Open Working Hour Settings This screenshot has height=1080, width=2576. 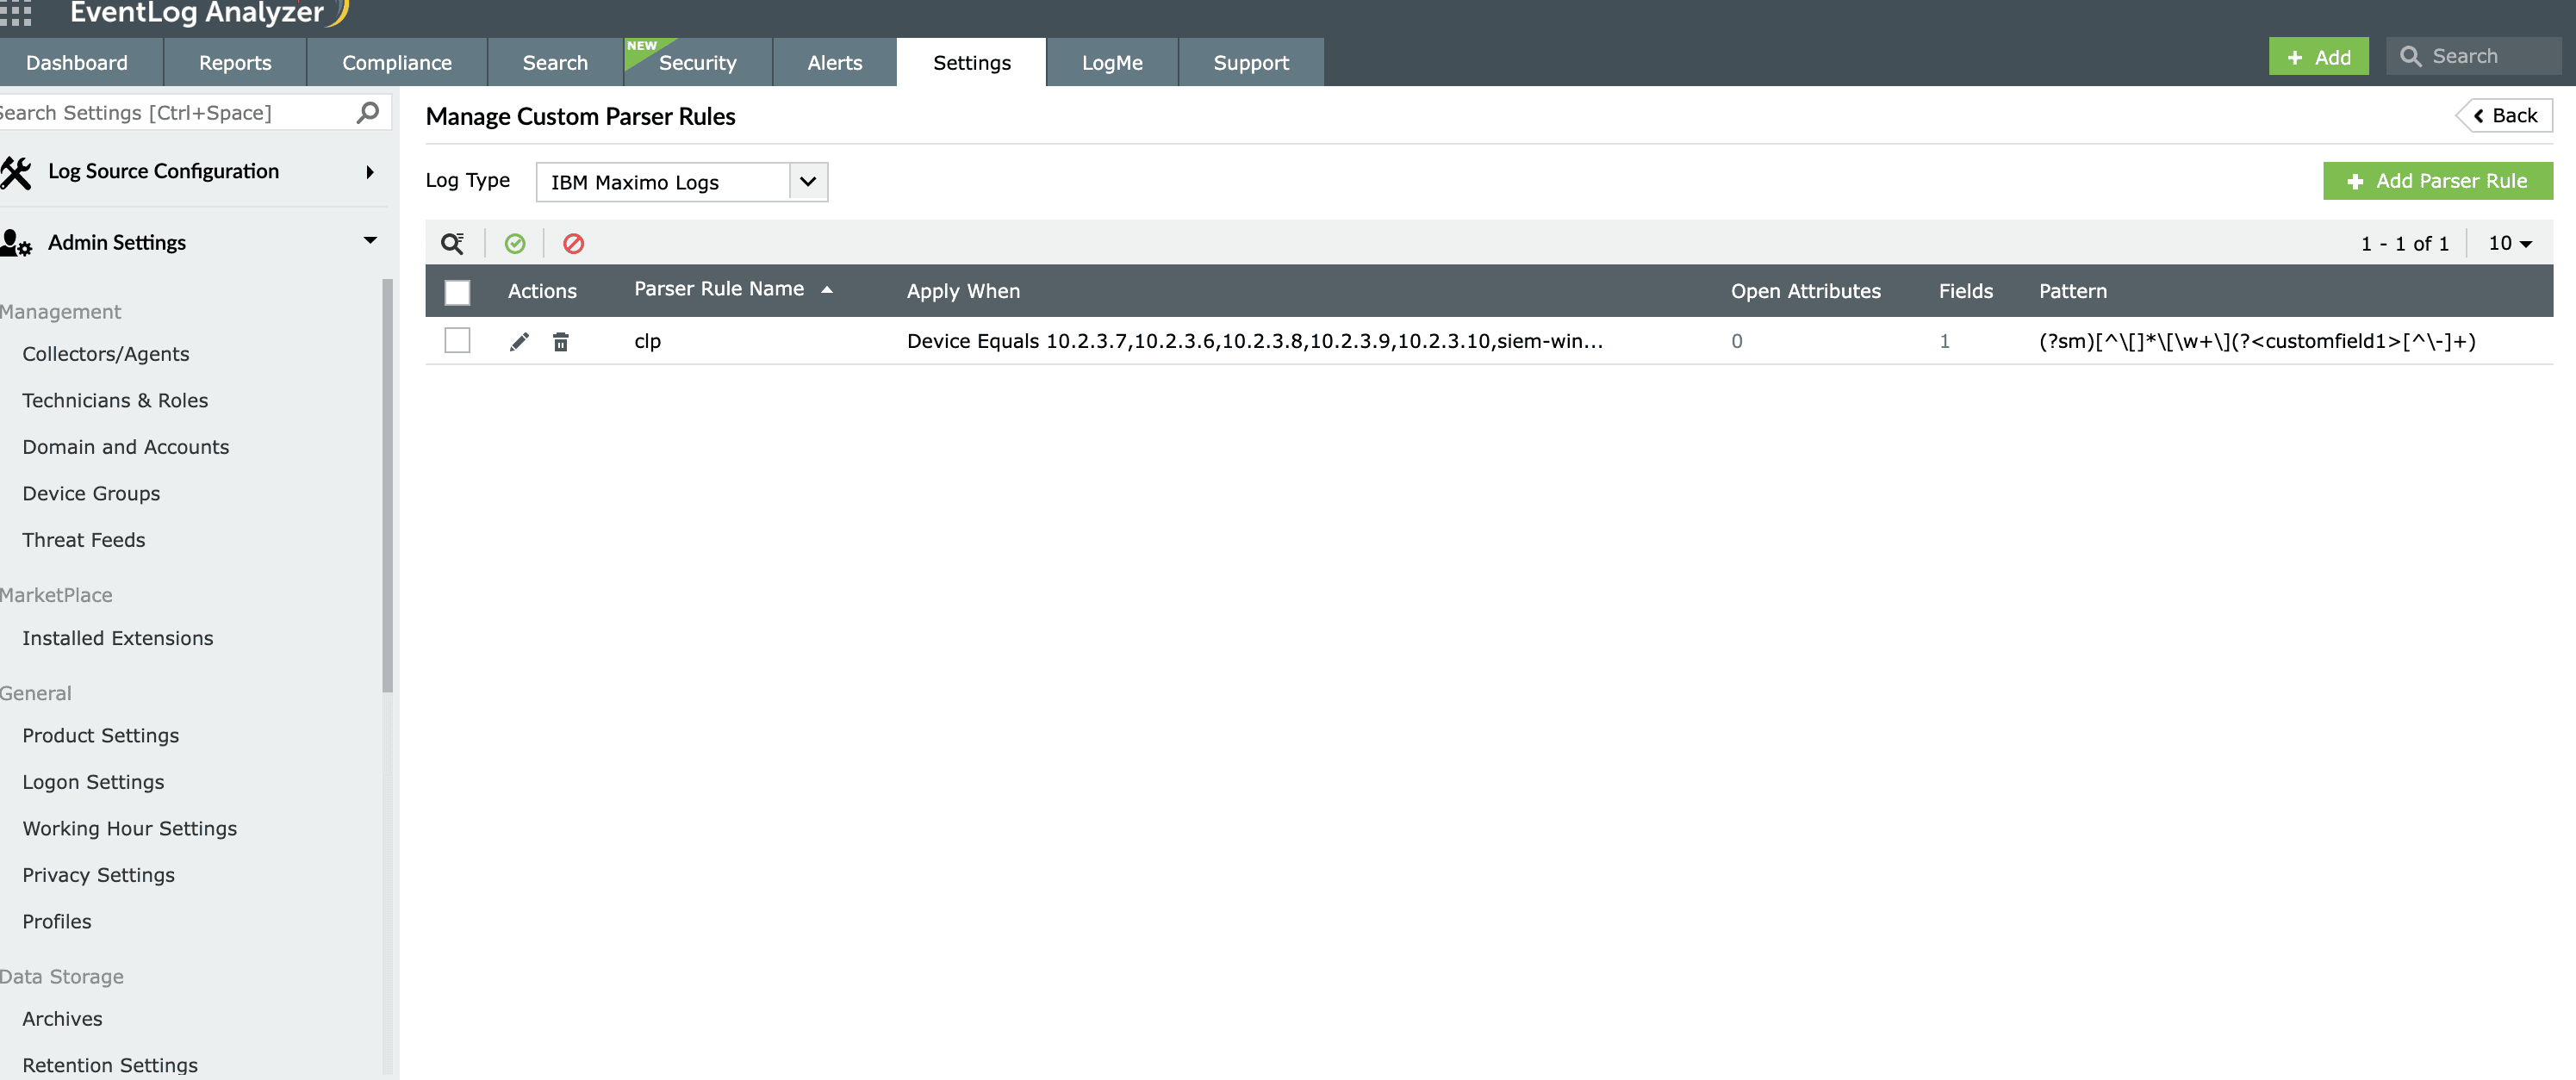tap(130, 828)
